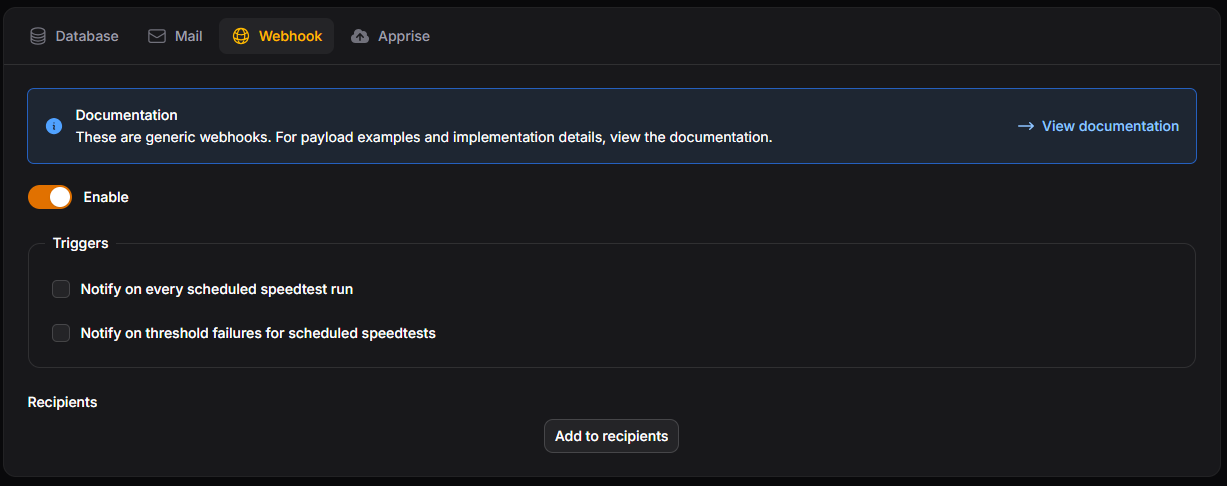Image resolution: width=1227 pixels, height=486 pixels.
Task: Switch to the Database tab label
Action: click(x=87, y=36)
